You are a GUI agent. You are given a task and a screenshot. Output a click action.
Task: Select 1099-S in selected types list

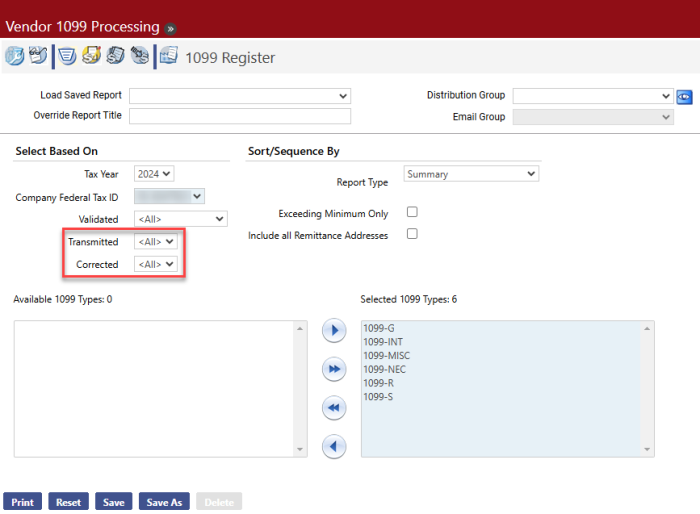[x=501, y=397]
